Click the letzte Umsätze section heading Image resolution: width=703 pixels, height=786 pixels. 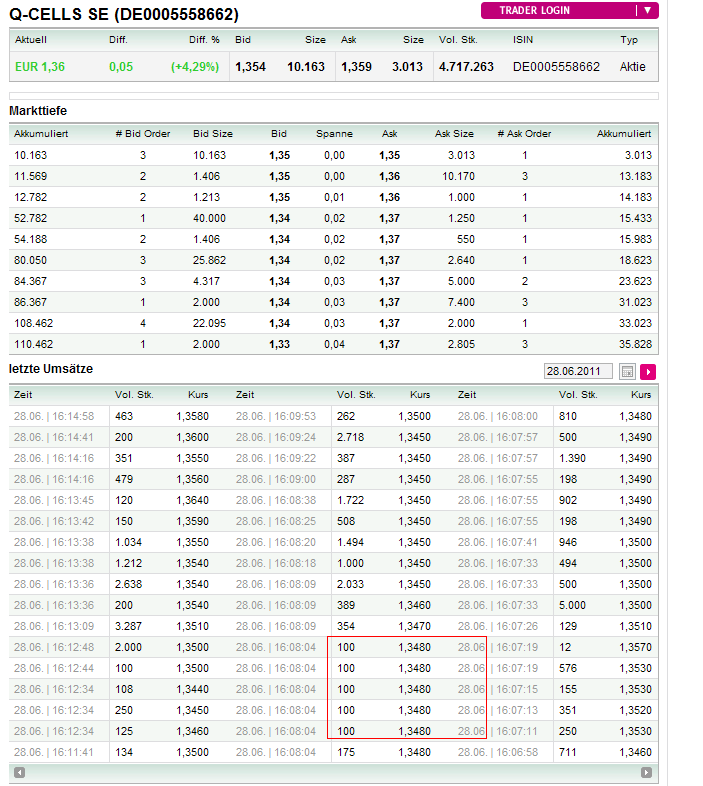(x=51, y=369)
